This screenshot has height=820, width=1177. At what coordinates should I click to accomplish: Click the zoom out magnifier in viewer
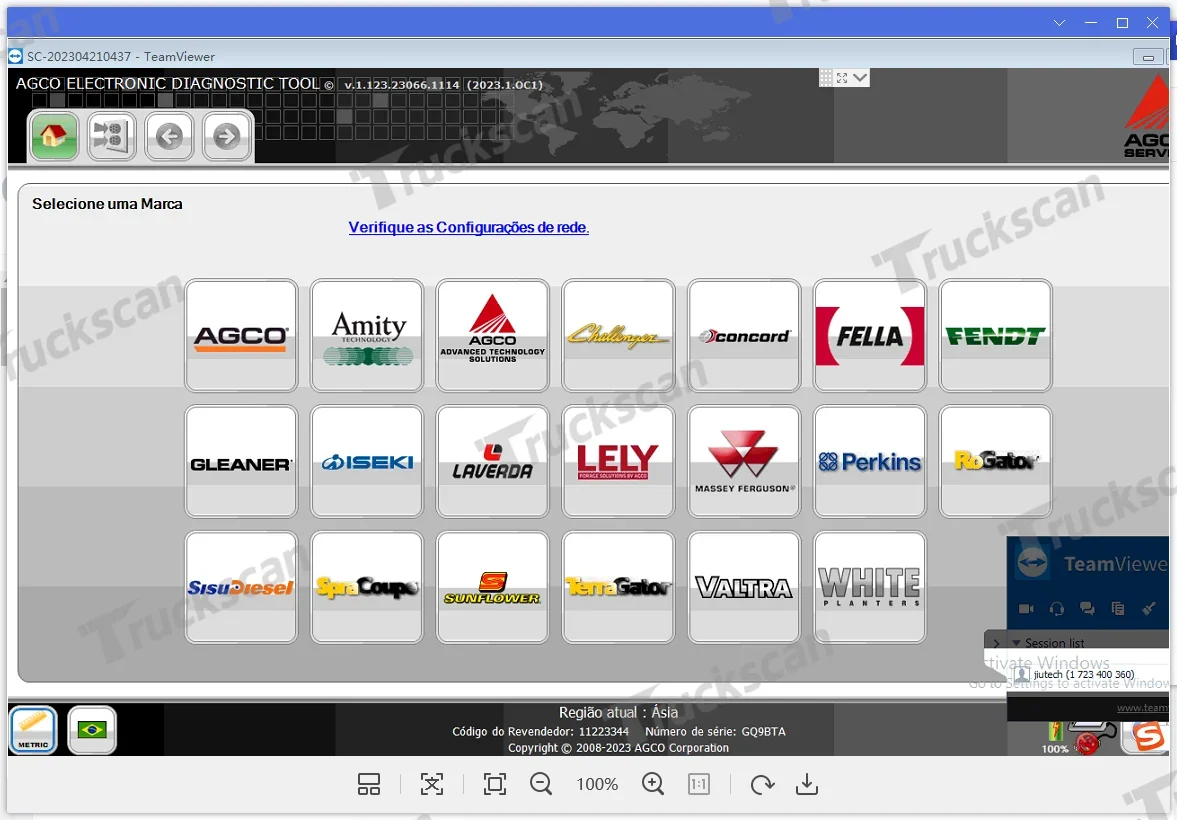[x=541, y=785]
